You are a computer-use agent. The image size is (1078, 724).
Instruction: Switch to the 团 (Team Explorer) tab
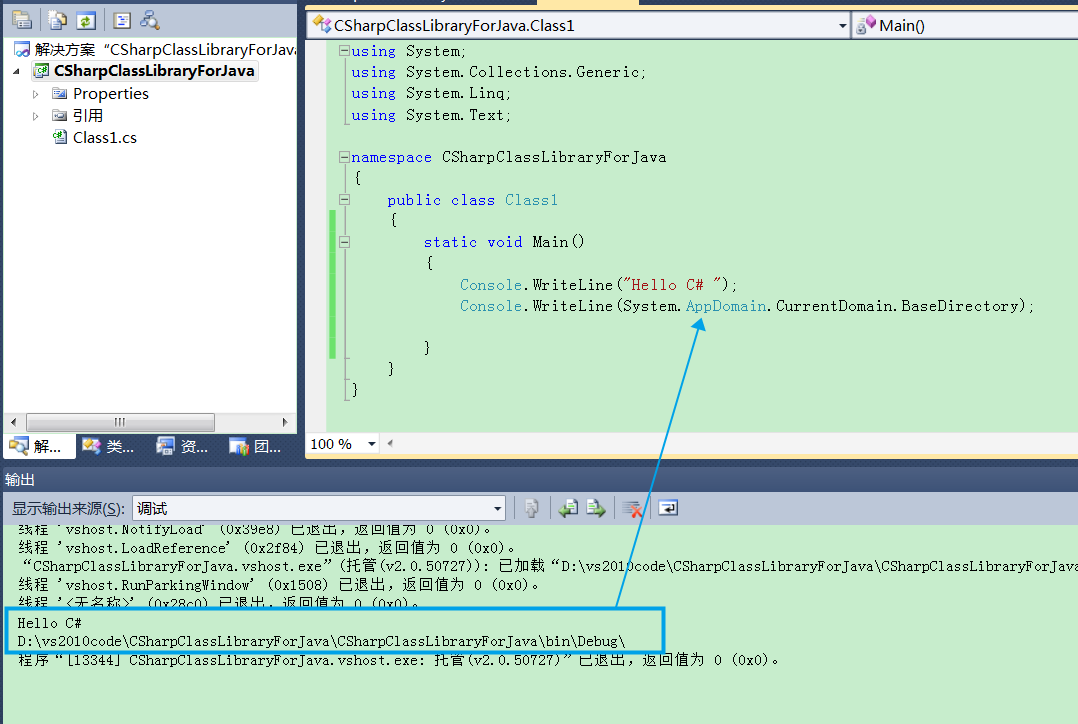(255, 446)
